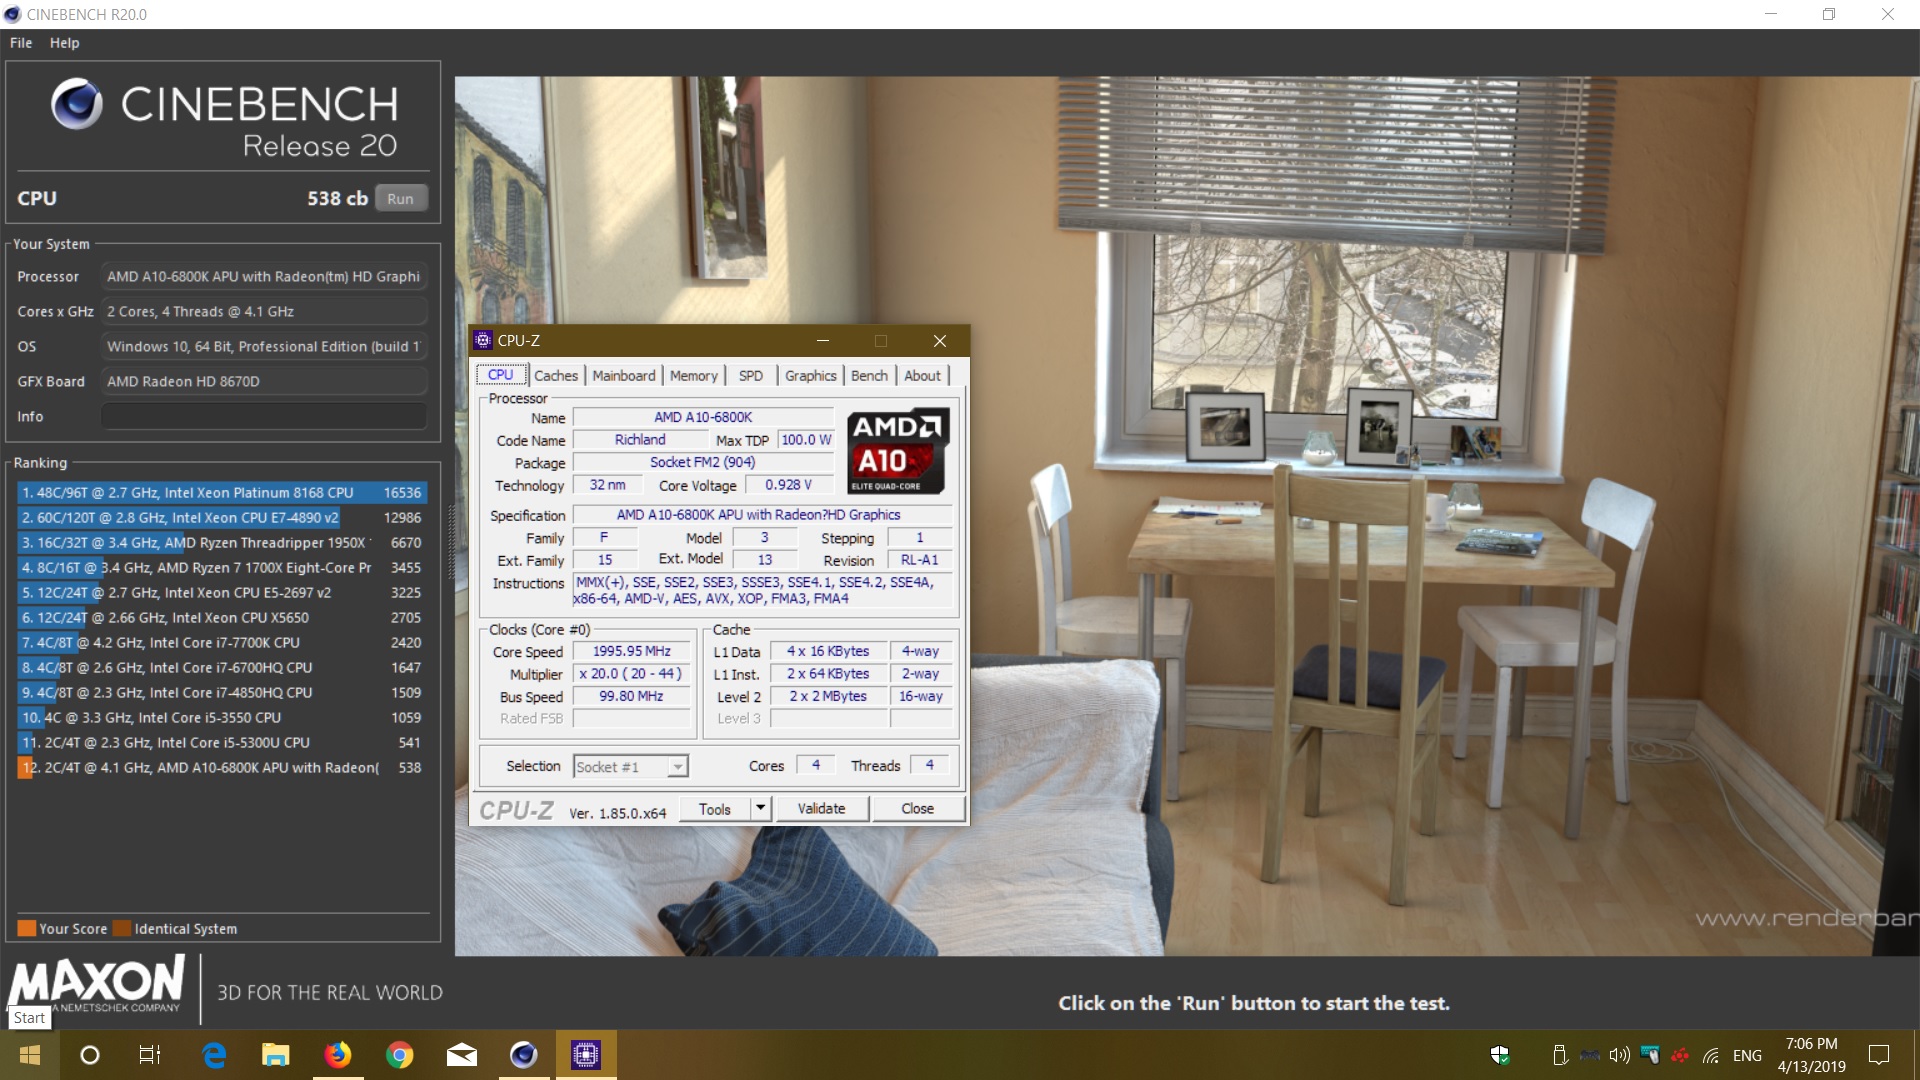
Task: Select ranking row Intel Core i5-5300U CPU
Action: coord(222,742)
